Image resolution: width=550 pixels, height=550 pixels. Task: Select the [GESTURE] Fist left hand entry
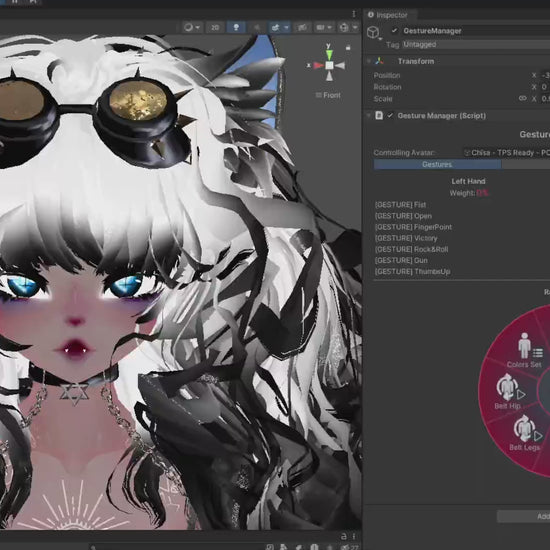point(400,205)
